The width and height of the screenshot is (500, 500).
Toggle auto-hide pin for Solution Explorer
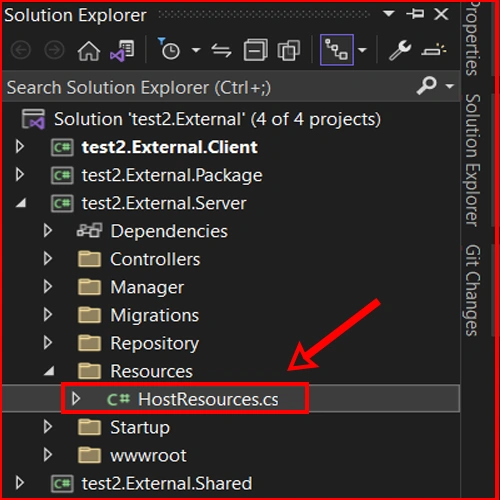[415, 14]
